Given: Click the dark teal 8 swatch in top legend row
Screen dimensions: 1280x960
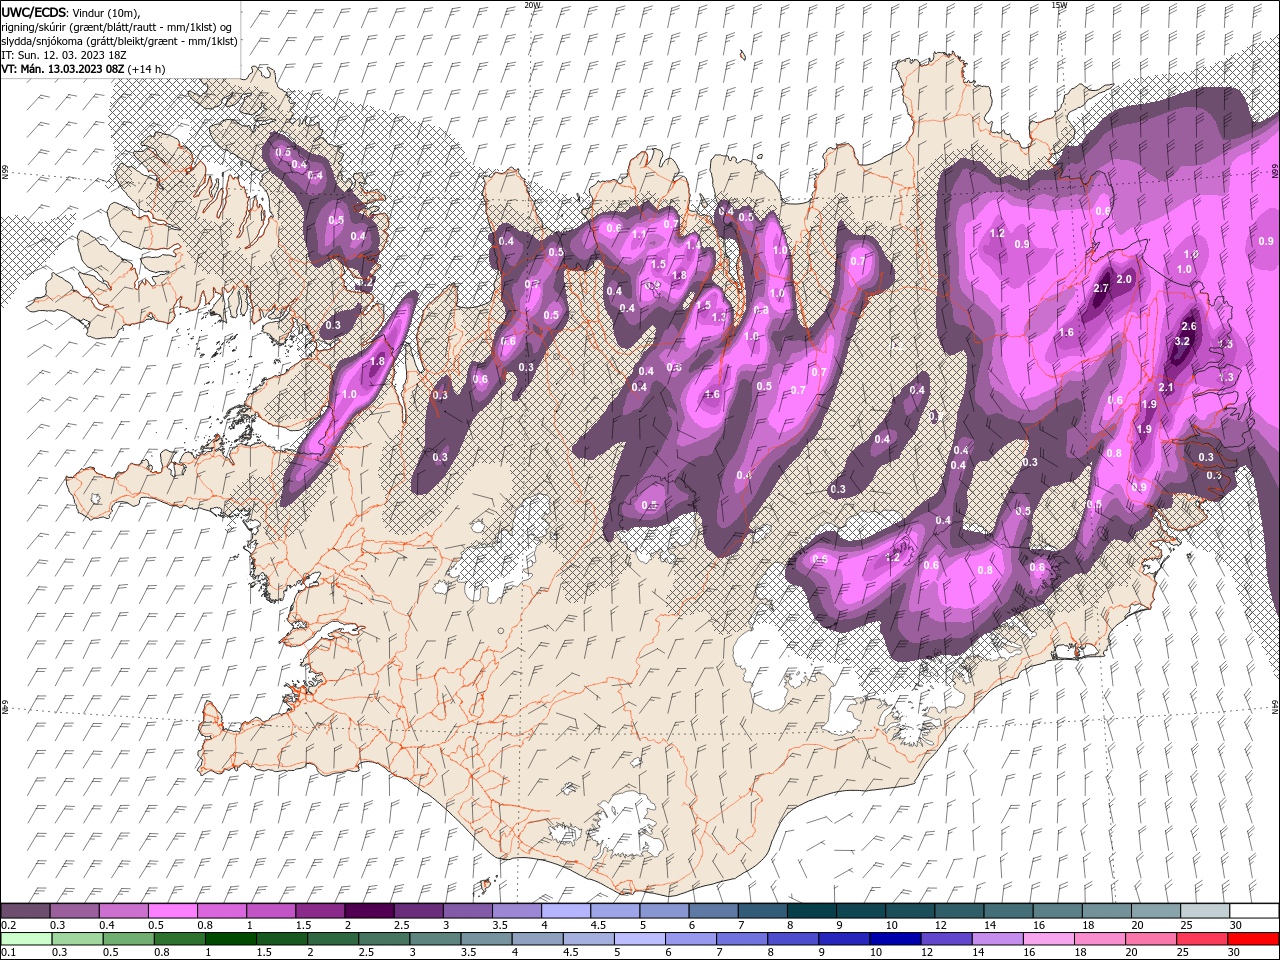Looking at the screenshot, I should pyautogui.click(x=812, y=910).
